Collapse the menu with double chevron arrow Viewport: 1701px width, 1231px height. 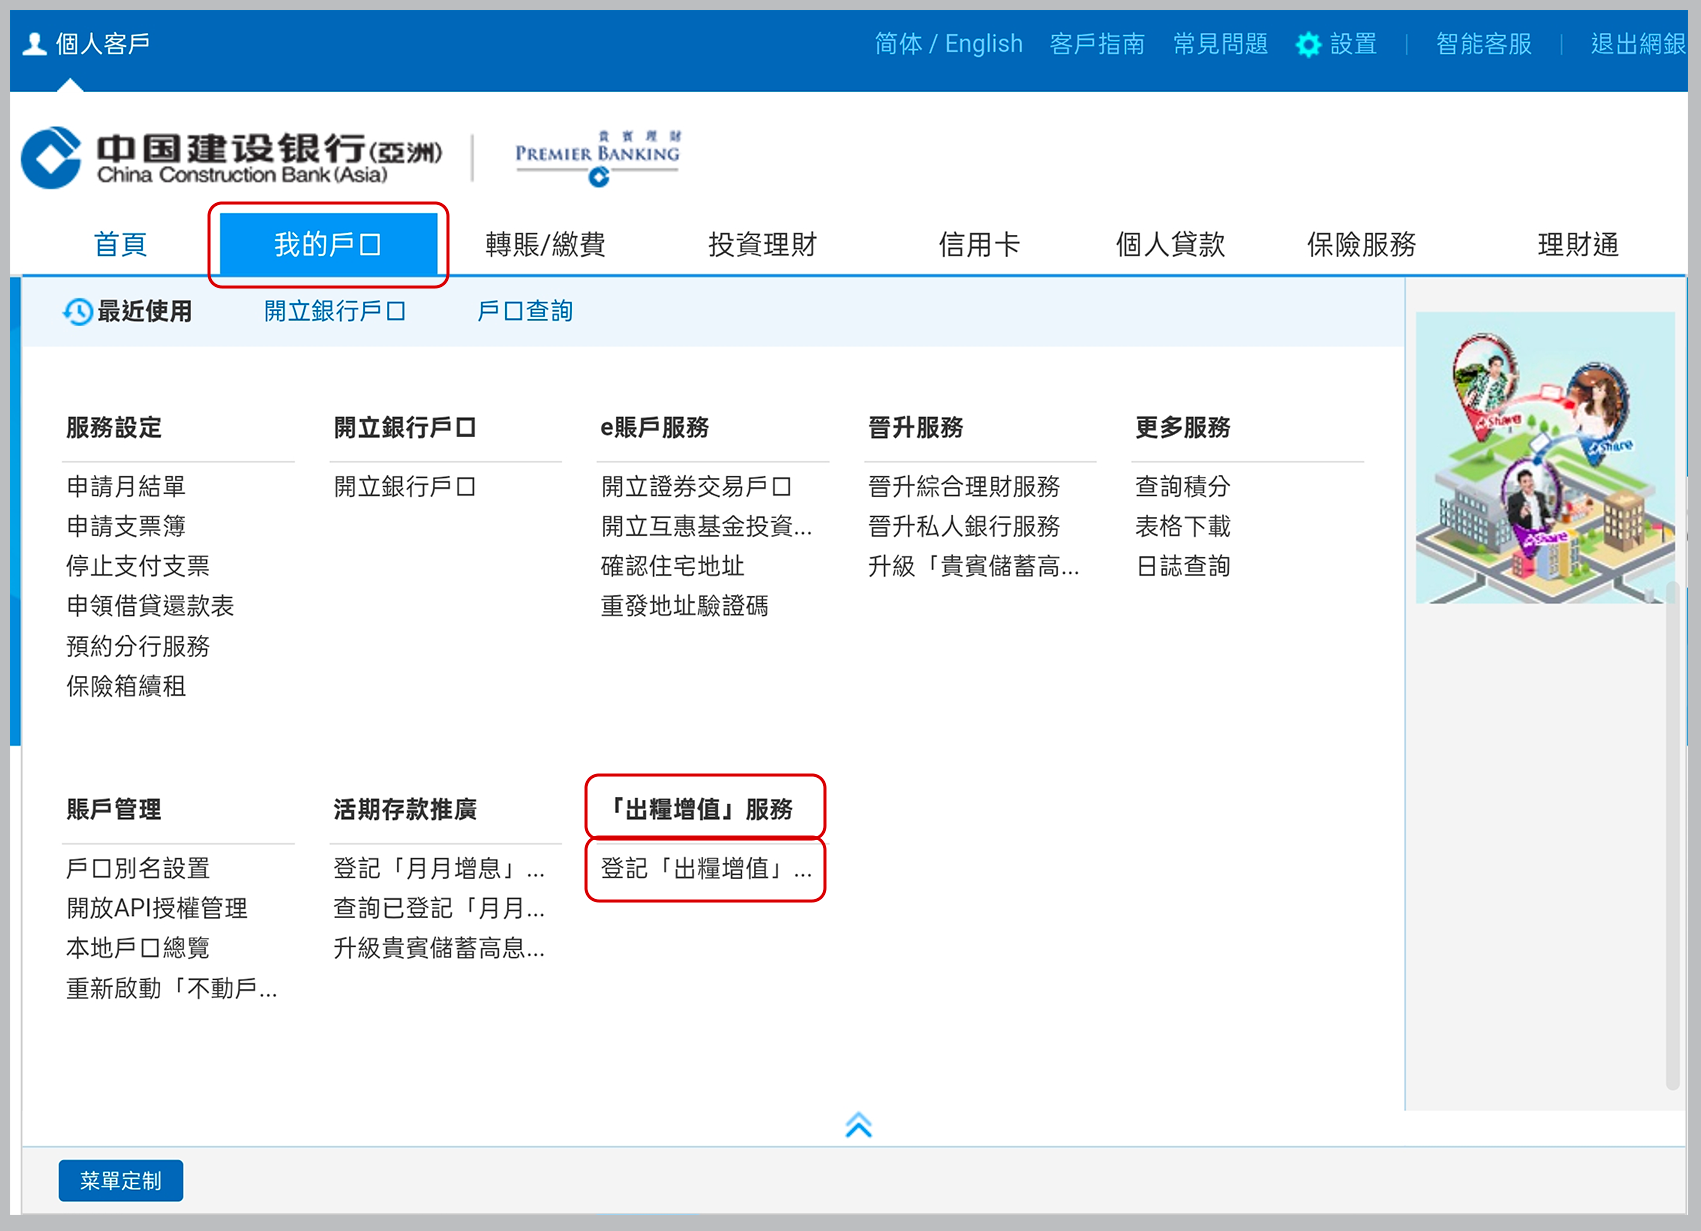pyautogui.click(x=858, y=1126)
